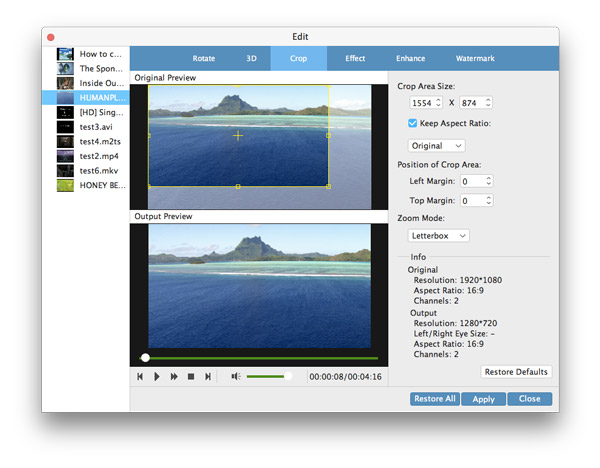This screenshot has width=600, height=468.
Task: Click the crop height stepper
Action: pos(488,103)
